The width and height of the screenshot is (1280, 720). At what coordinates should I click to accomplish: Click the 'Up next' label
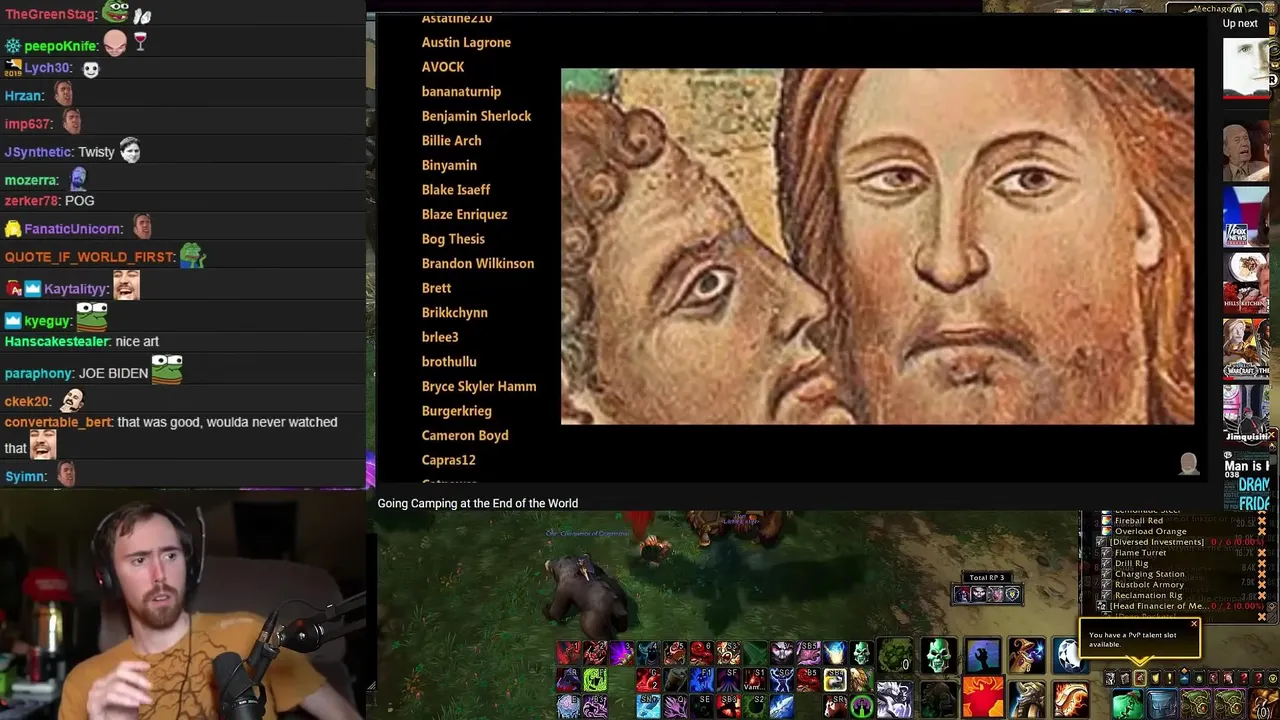click(x=1240, y=23)
